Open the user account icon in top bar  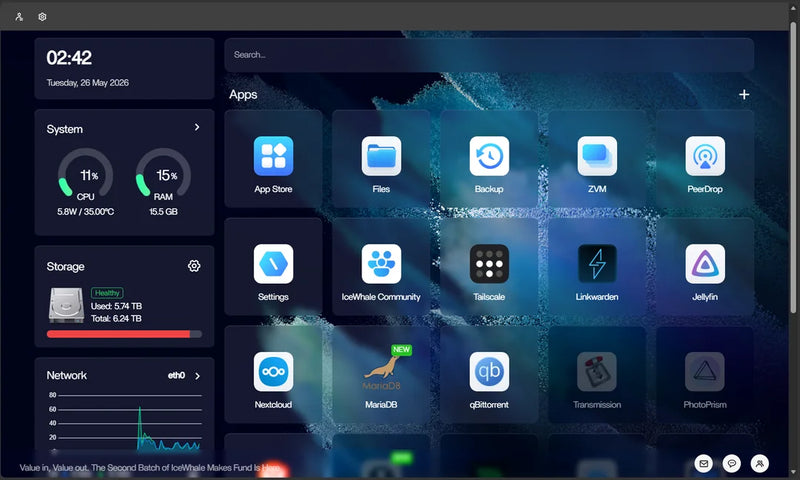[x=19, y=17]
